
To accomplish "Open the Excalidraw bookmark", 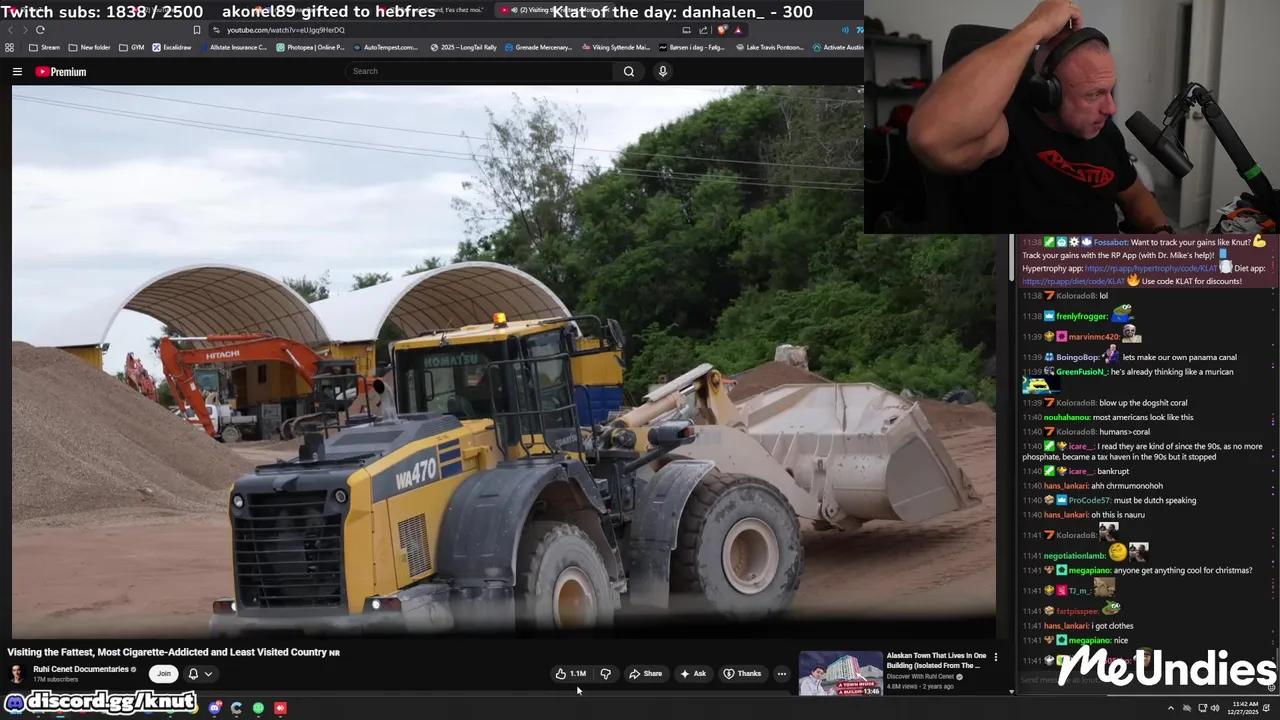I will [x=171, y=47].
